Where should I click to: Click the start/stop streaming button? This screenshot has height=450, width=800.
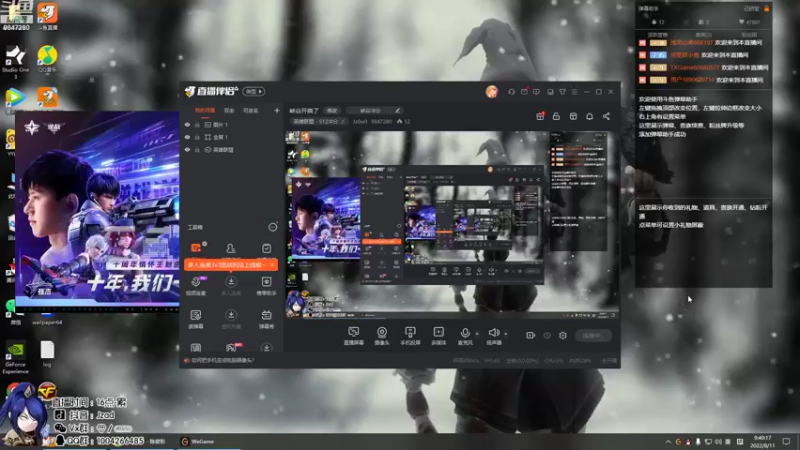click(x=593, y=335)
